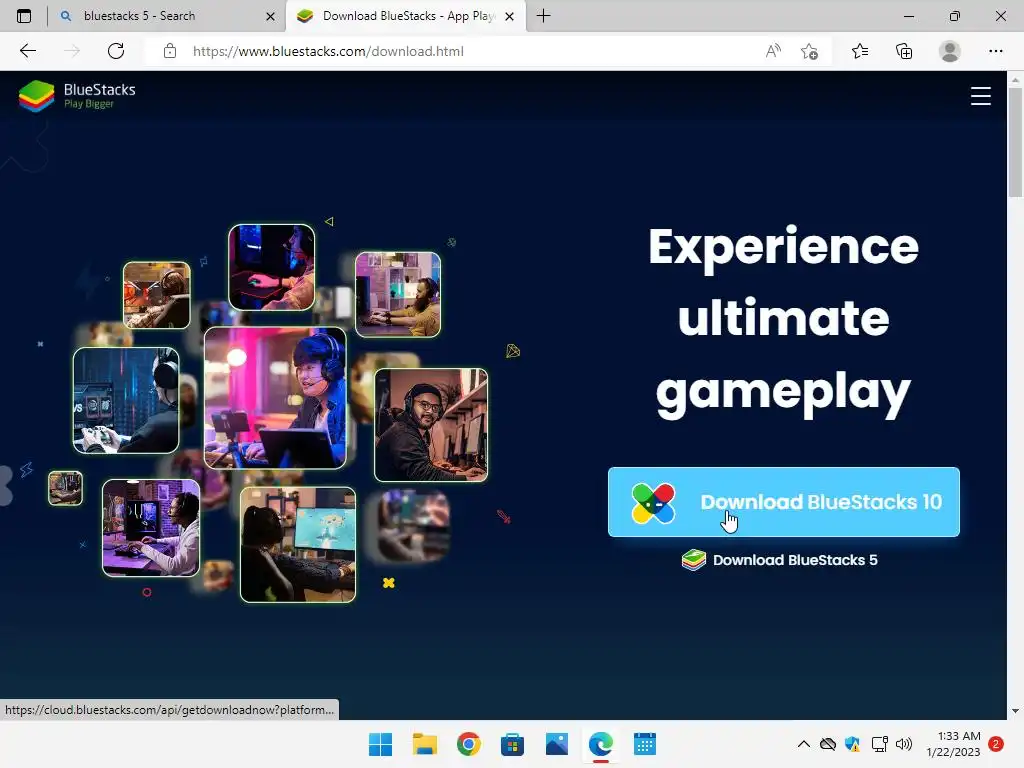Close the bluestacks 5 - Search tab
Screen dimensions: 1024x768
[x=270, y=16]
